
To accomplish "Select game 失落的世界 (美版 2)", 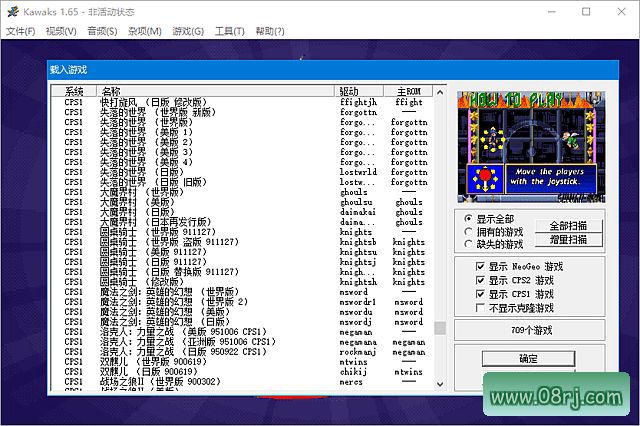I will point(242,142).
